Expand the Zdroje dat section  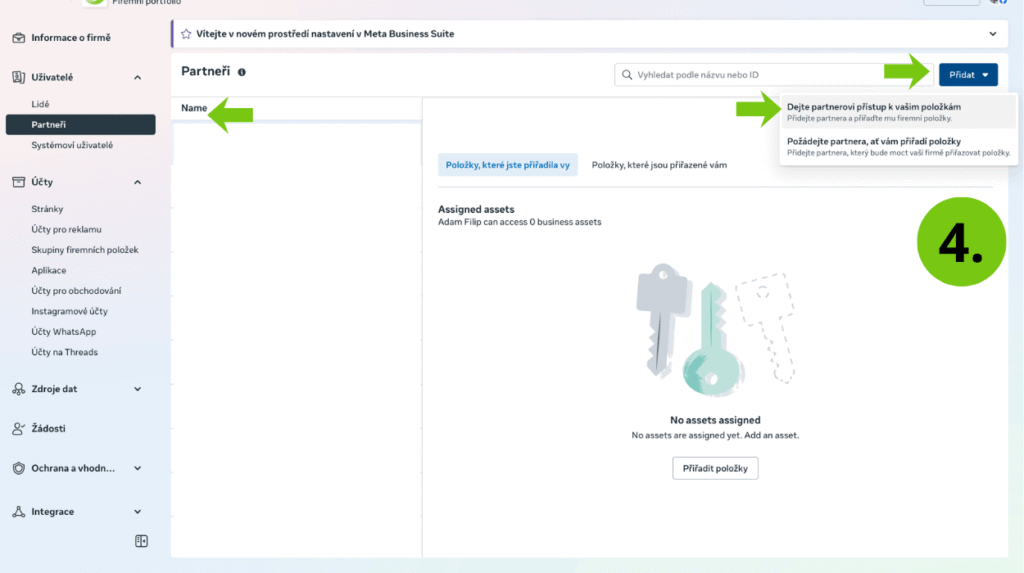tap(138, 389)
